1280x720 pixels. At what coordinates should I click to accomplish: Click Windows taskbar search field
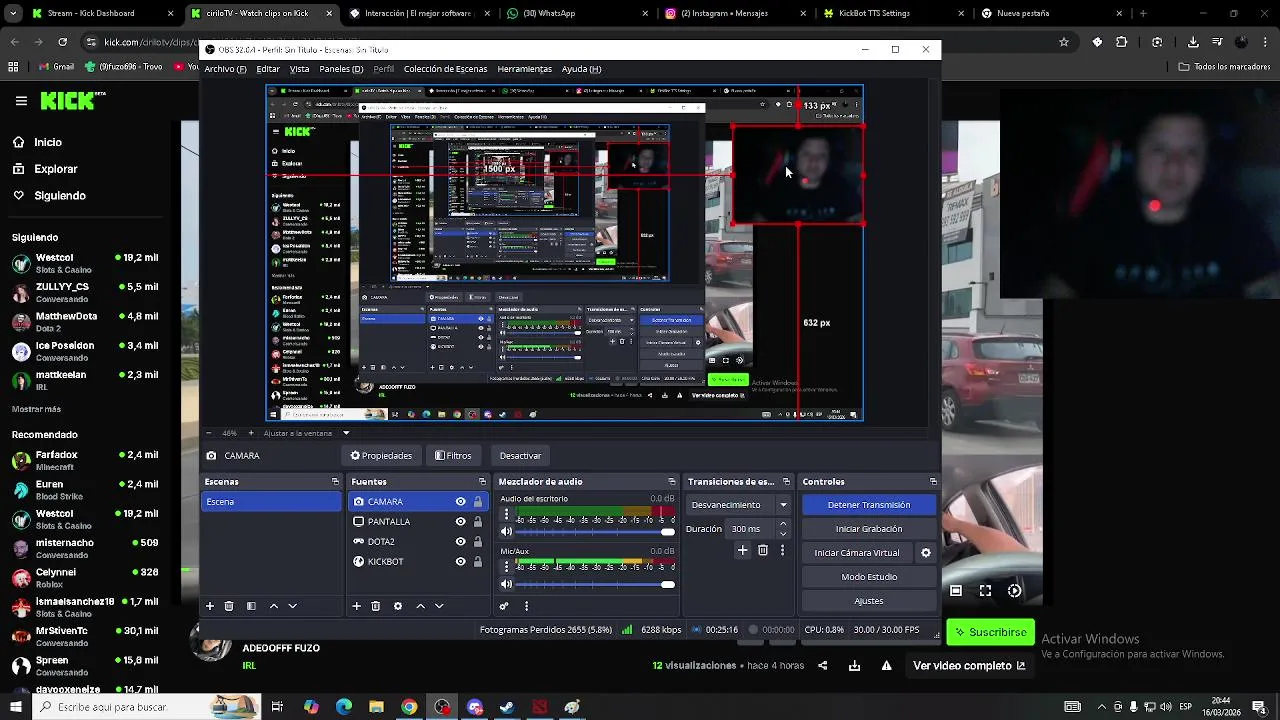[x=147, y=707]
